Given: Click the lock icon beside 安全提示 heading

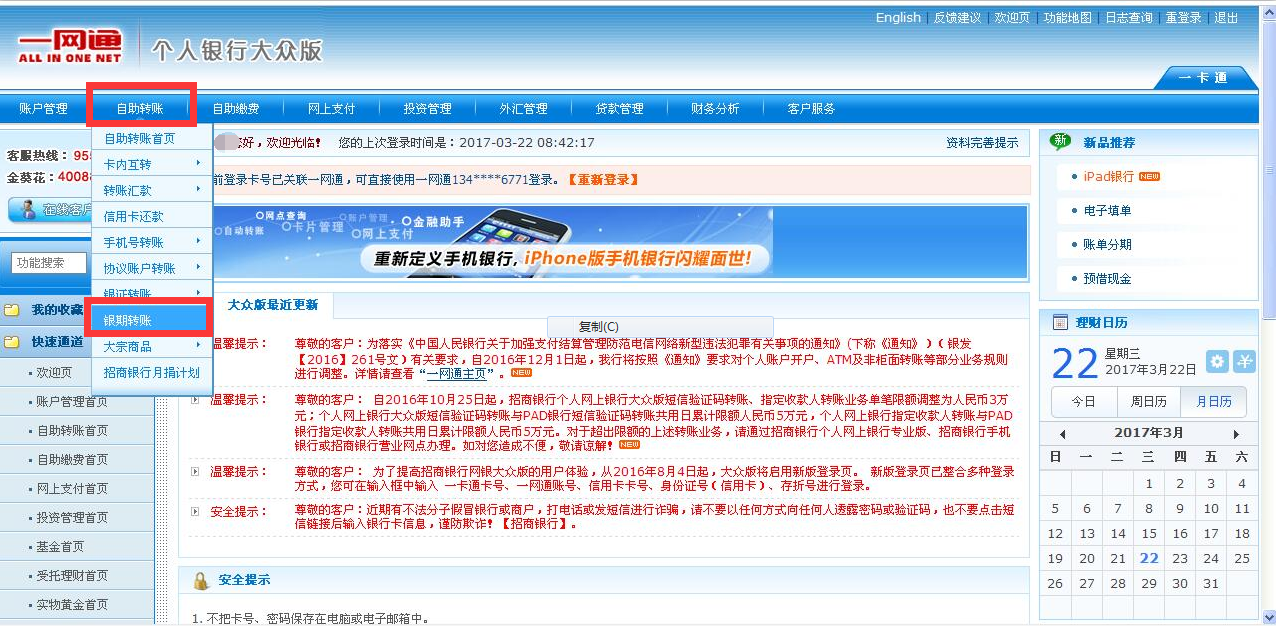Looking at the screenshot, I should 200,580.
